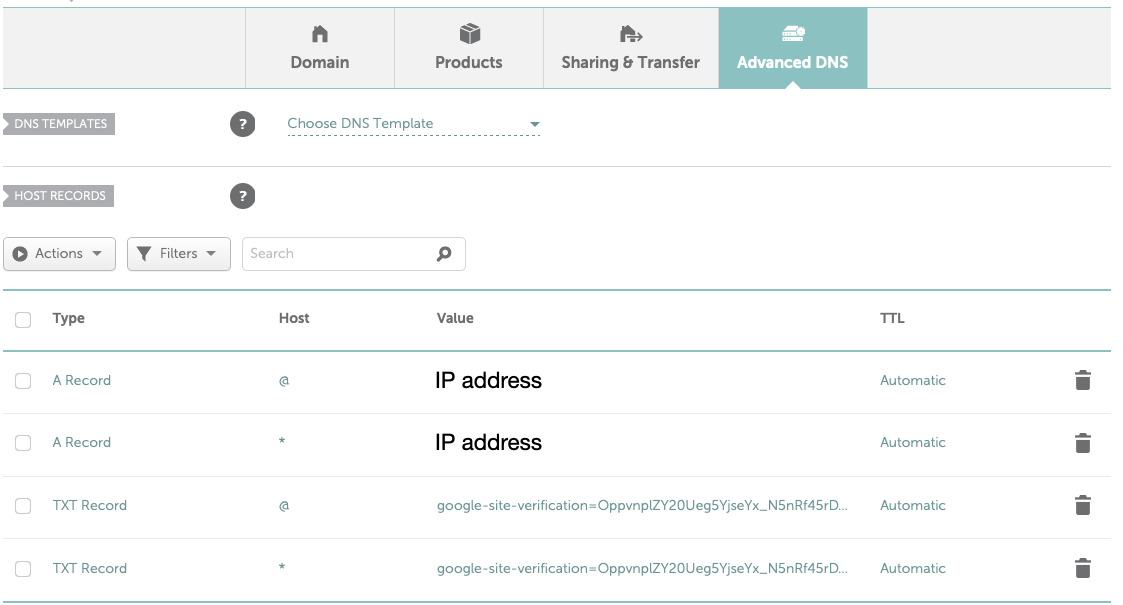
Task: Open the Sharing & Transfer tab
Action: (x=630, y=48)
